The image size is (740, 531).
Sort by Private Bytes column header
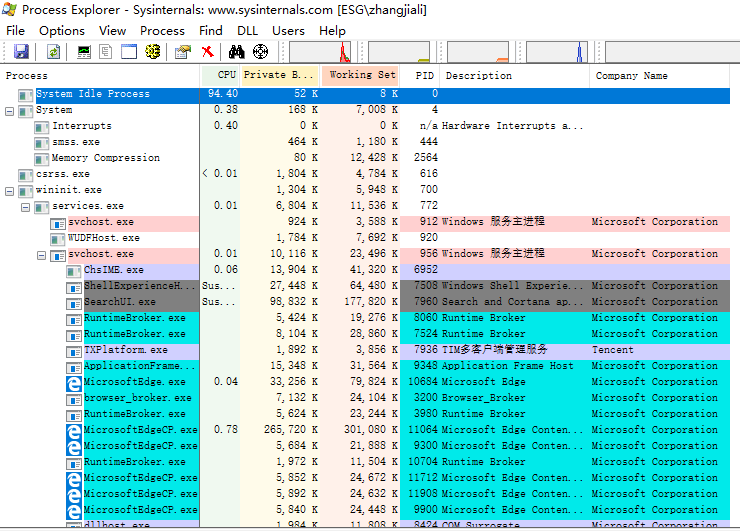pyautogui.click(x=280, y=76)
